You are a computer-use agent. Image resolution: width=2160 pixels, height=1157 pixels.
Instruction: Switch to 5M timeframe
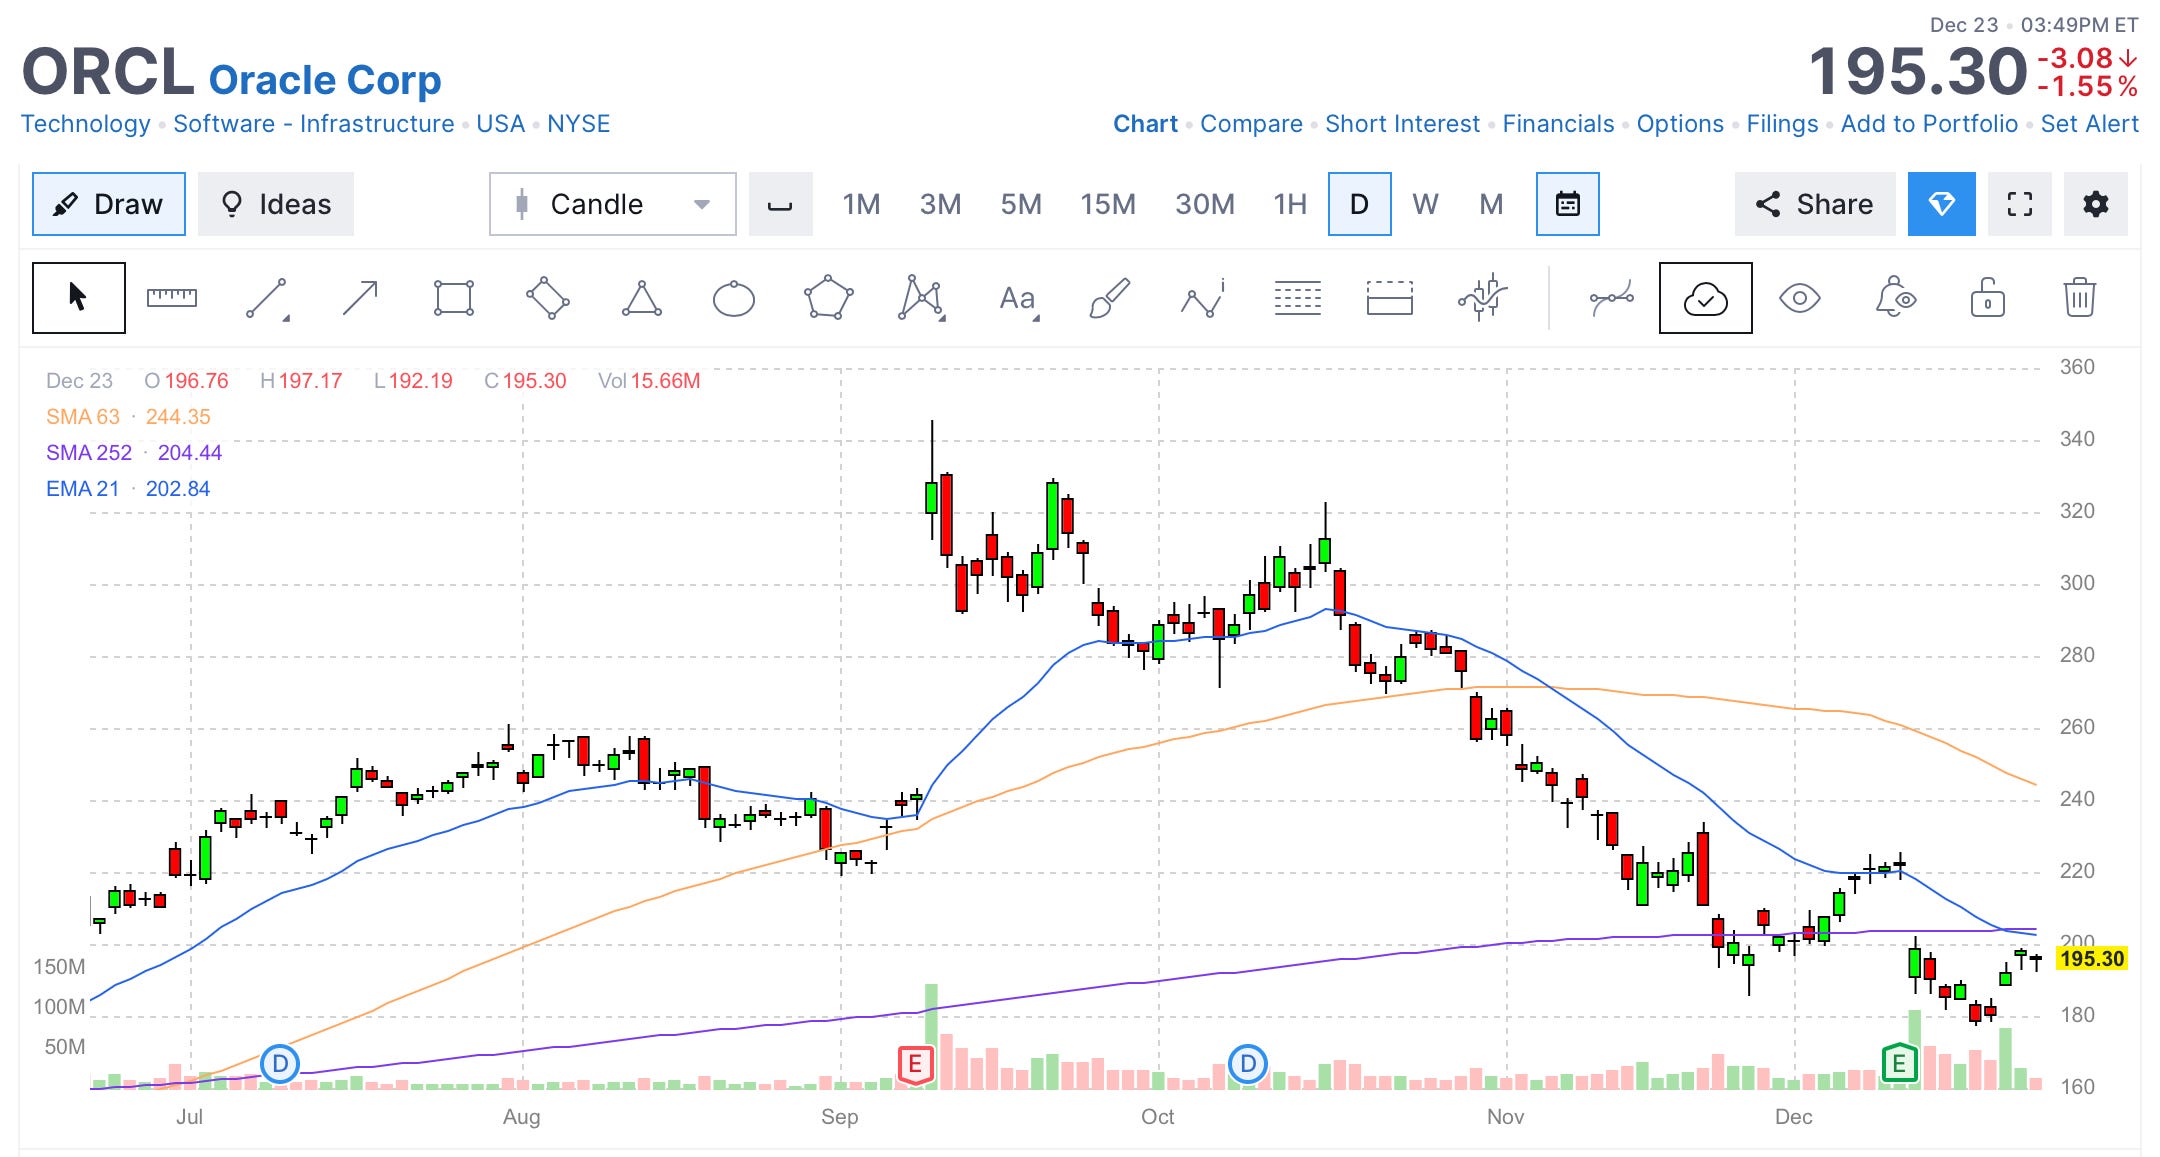[1021, 204]
